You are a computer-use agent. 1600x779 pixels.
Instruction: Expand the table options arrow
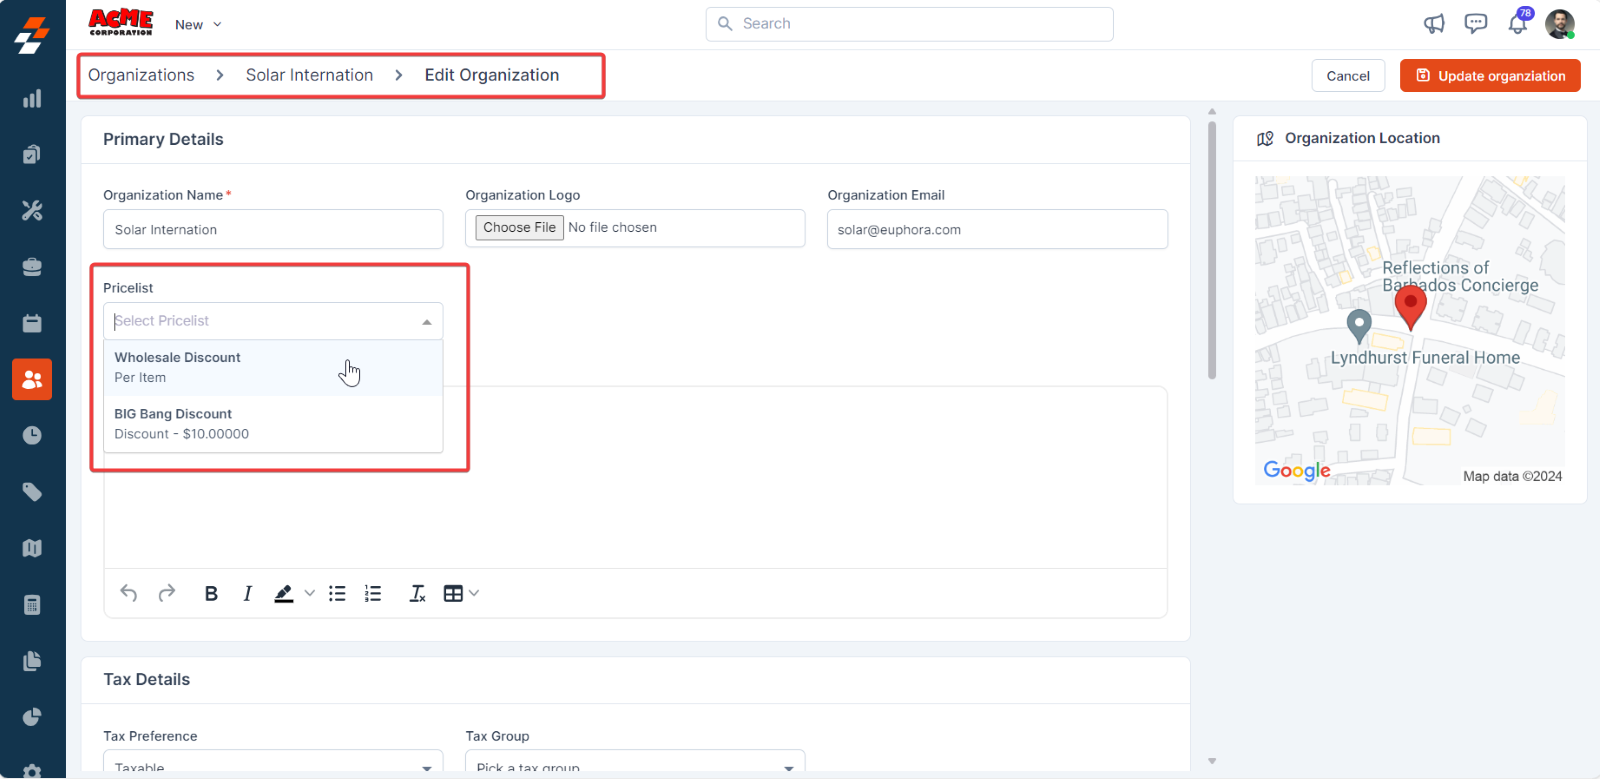point(474,593)
